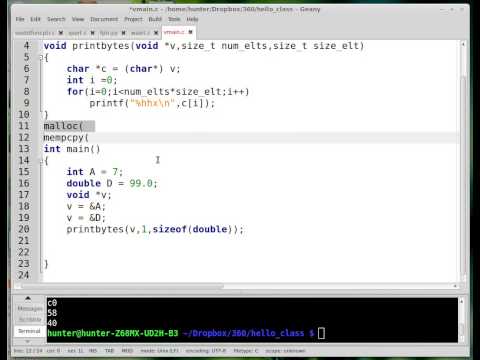Open the Document menu
The width and height of the screenshot is (480, 360).
click(x=104, y=19)
